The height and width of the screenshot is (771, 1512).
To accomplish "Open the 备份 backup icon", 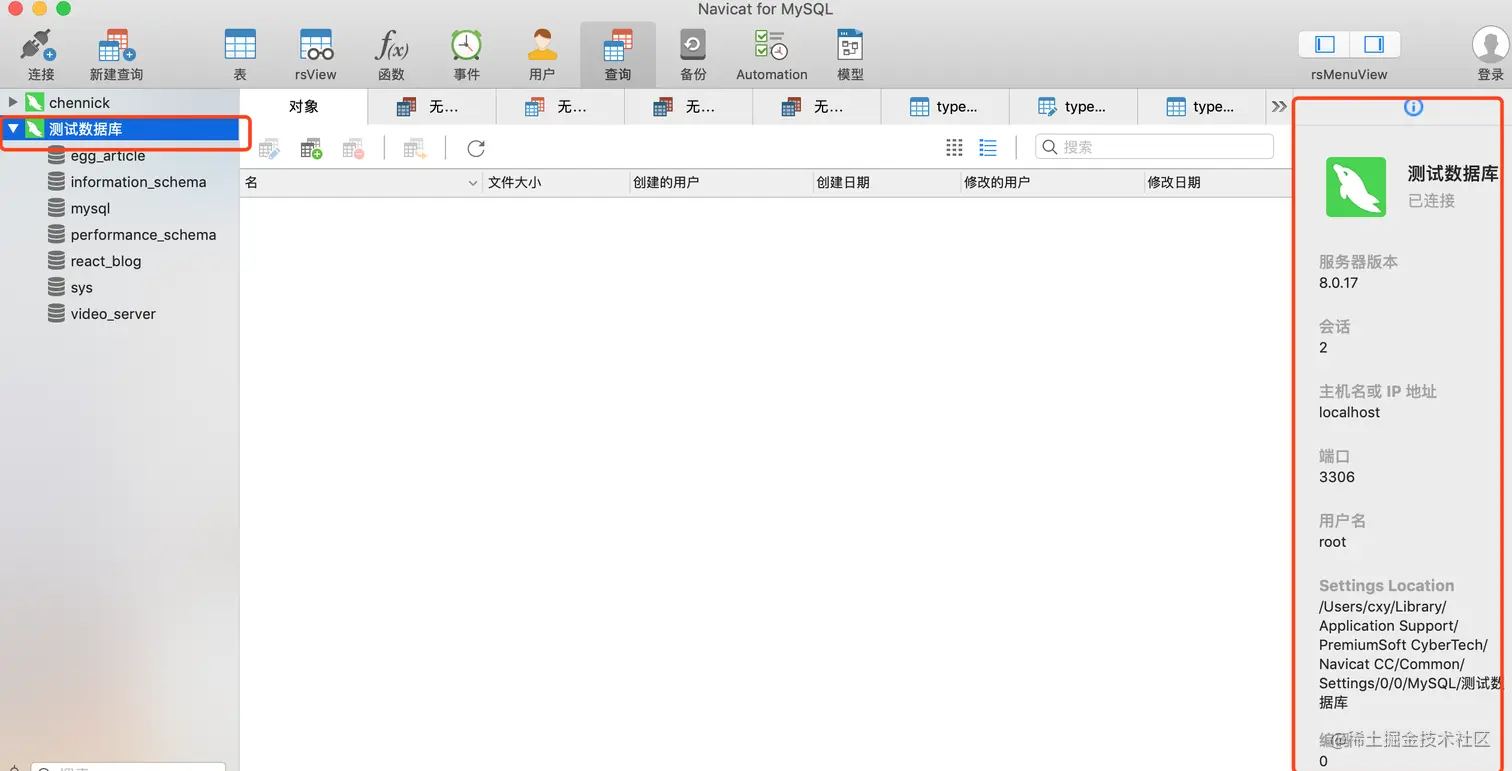I will [693, 46].
